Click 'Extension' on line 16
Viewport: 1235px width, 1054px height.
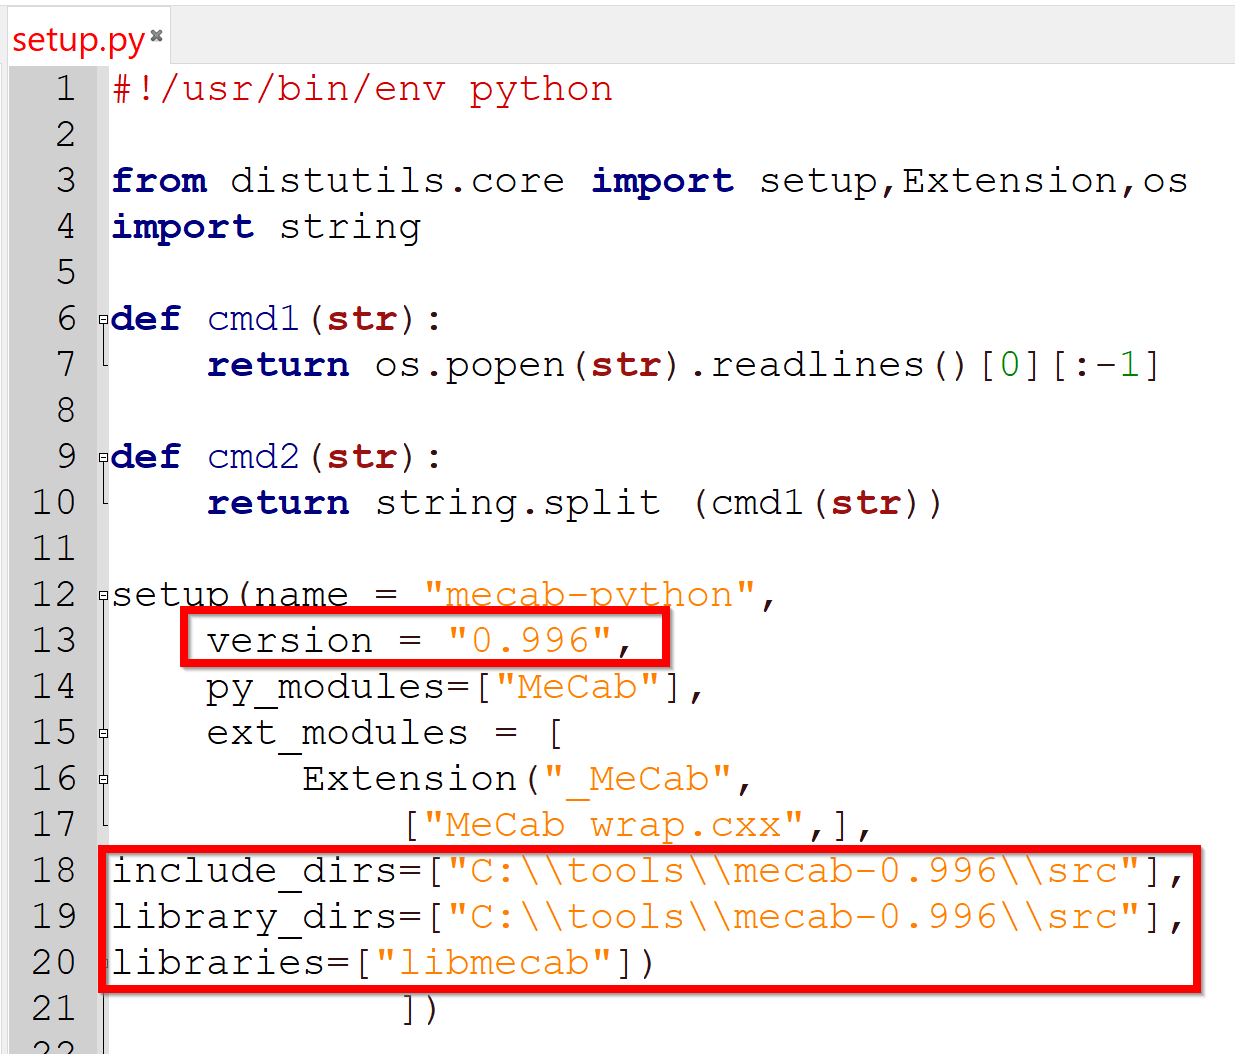pos(410,779)
